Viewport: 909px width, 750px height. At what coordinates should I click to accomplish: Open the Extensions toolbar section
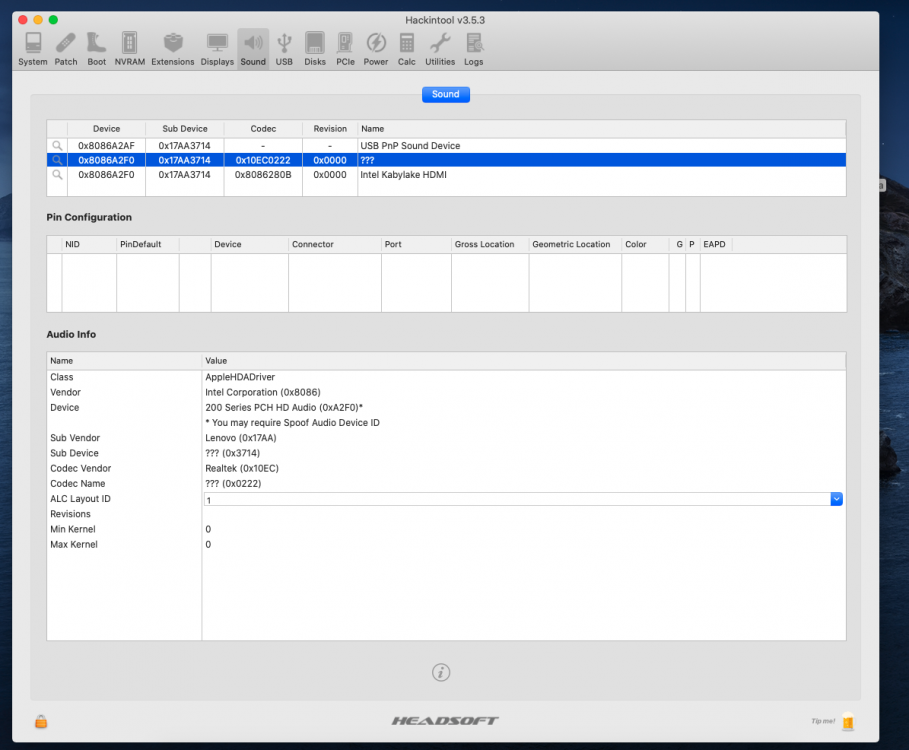point(173,49)
